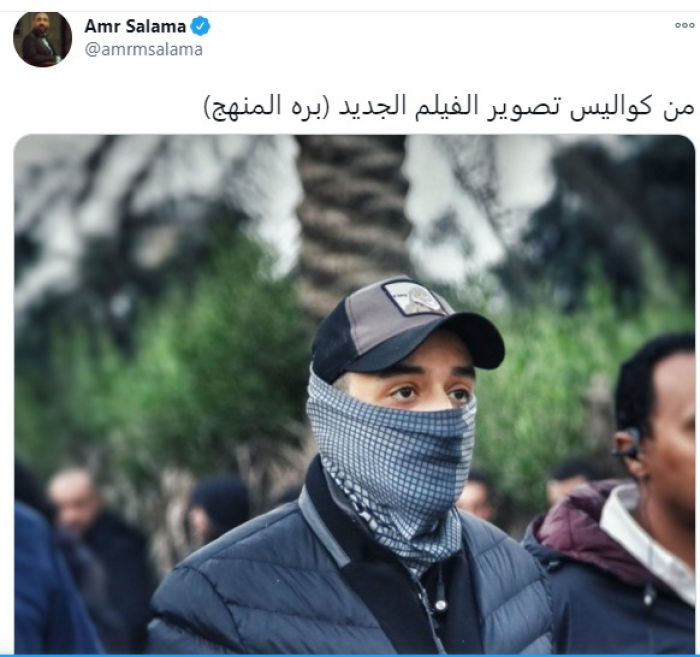Viewport: 700px width, 657px height.
Task: Click the patch logo on the cap
Action: click(x=415, y=297)
